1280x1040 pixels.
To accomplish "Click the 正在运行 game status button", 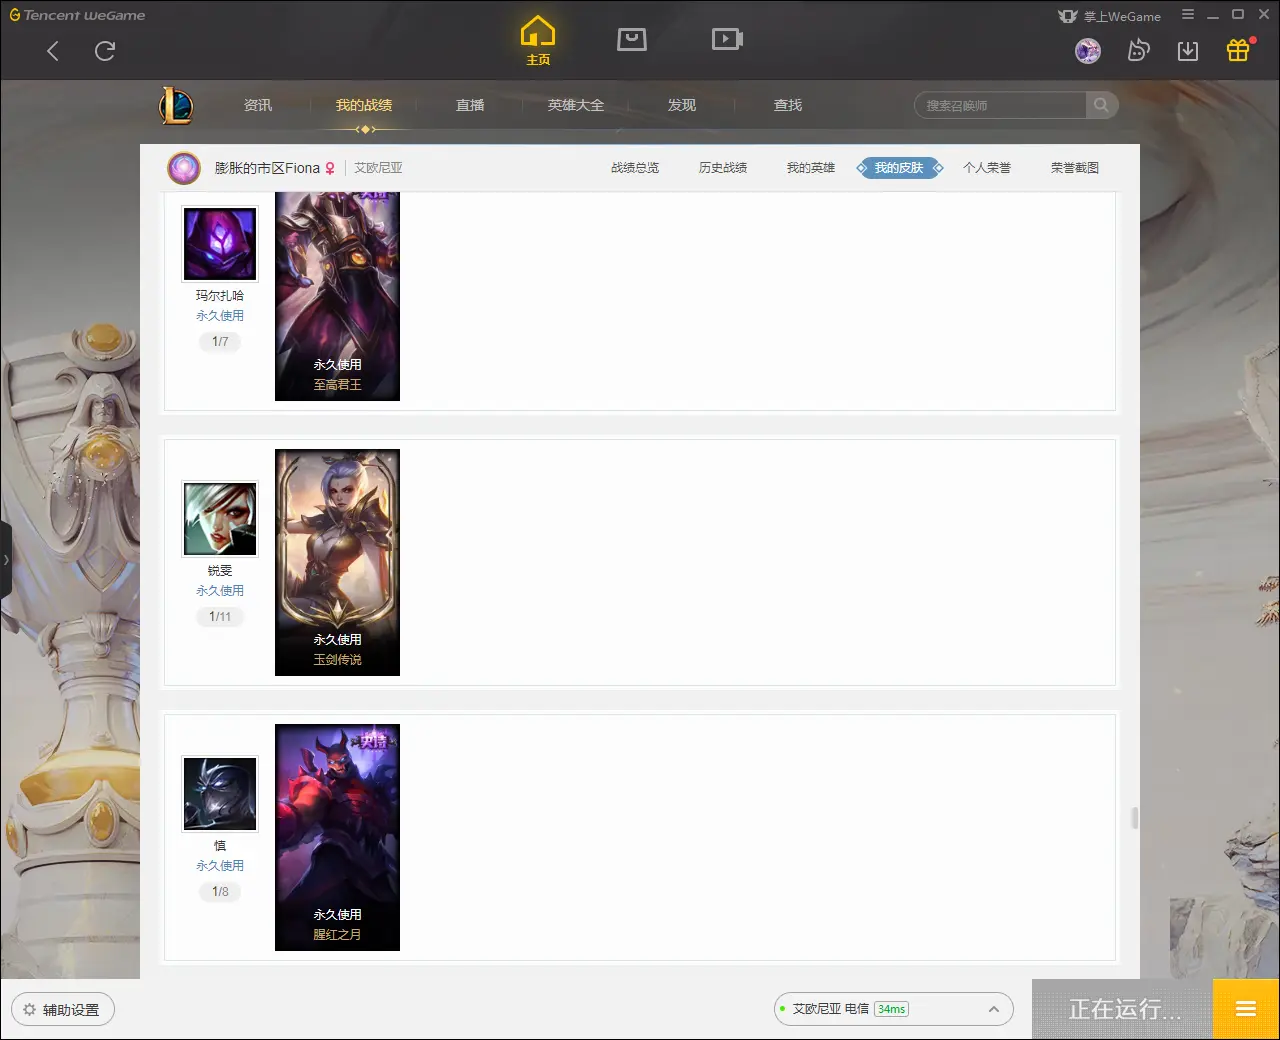I will pos(1123,1010).
